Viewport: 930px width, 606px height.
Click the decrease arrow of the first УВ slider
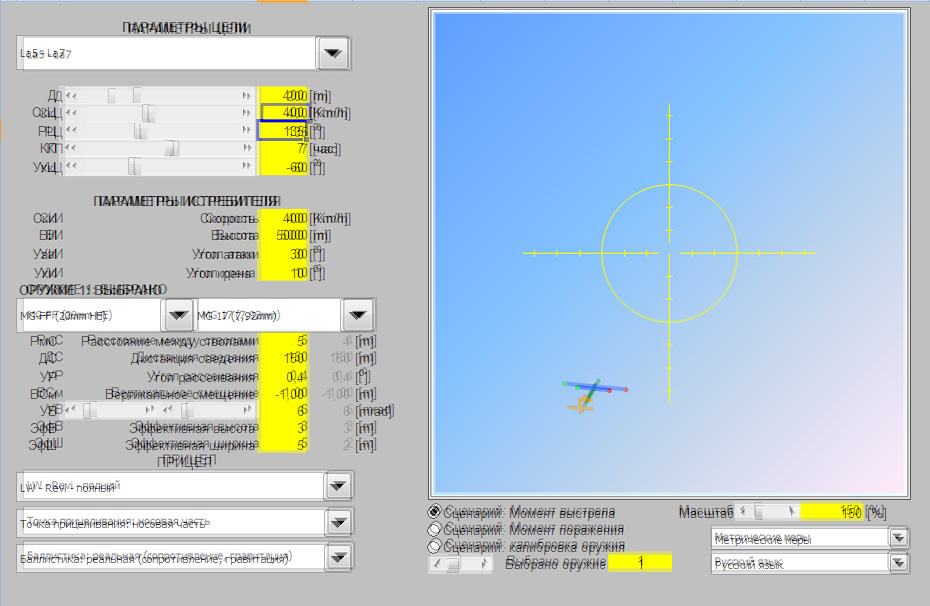(71, 409)
